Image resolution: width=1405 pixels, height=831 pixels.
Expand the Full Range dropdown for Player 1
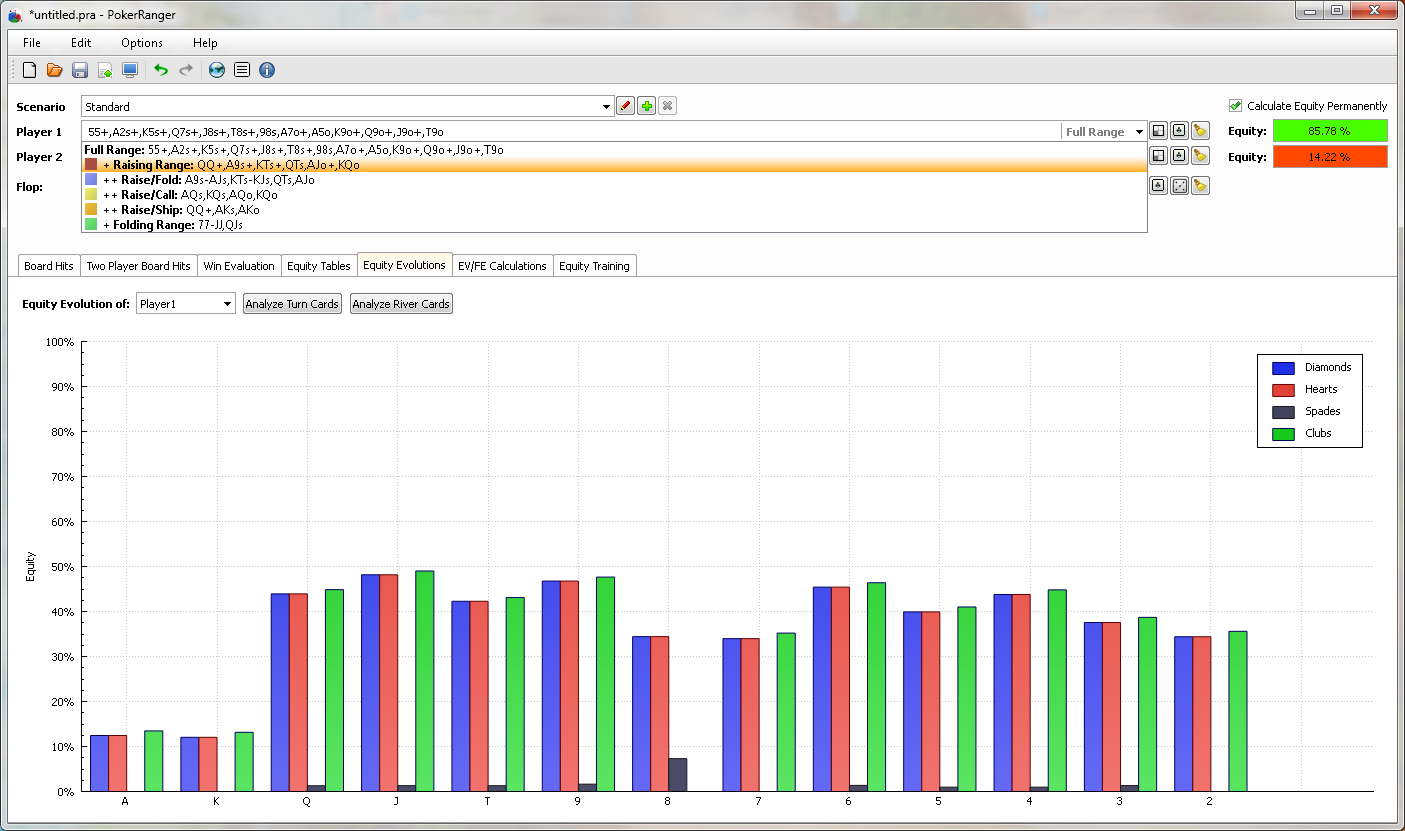point(1104,132)
